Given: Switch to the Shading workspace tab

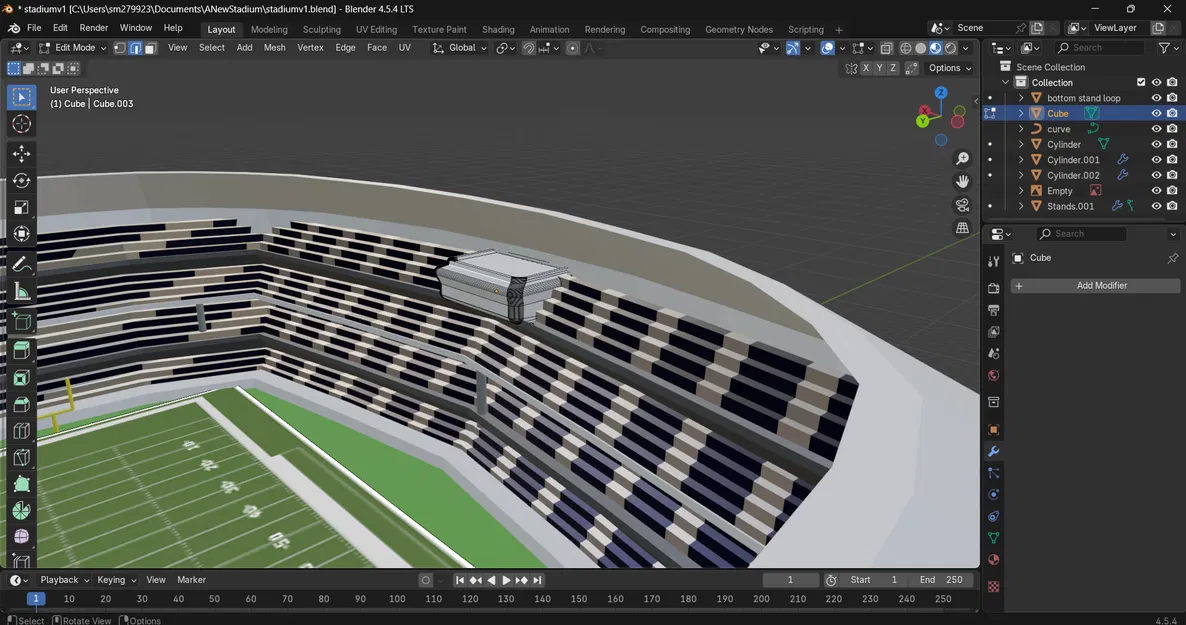Looking at the screenshot, I should coord(498,29).
